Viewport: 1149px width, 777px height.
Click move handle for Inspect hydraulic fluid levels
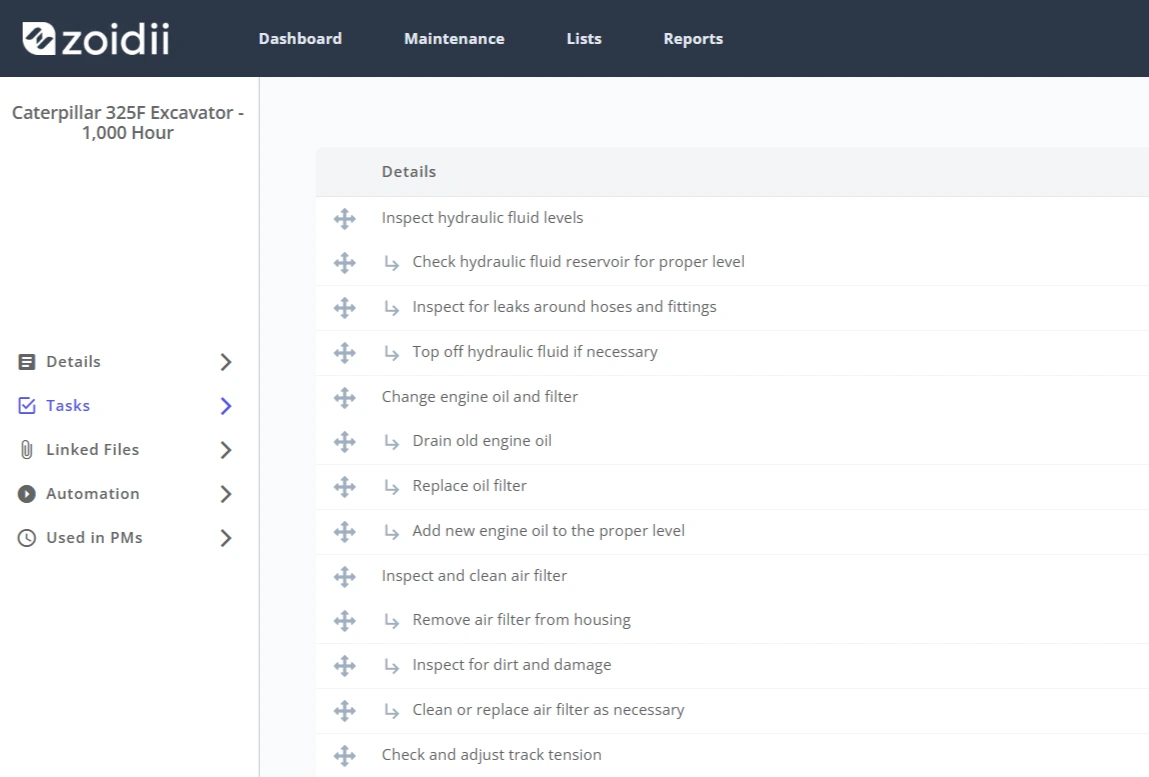pyautogui.click(x=344, y=218)
